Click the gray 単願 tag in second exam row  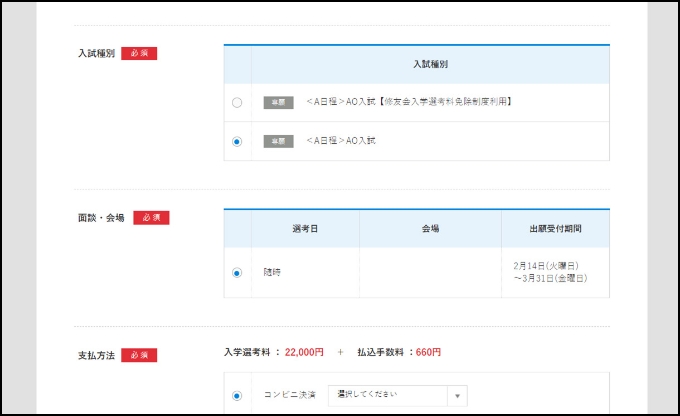[x=278, y=141]
